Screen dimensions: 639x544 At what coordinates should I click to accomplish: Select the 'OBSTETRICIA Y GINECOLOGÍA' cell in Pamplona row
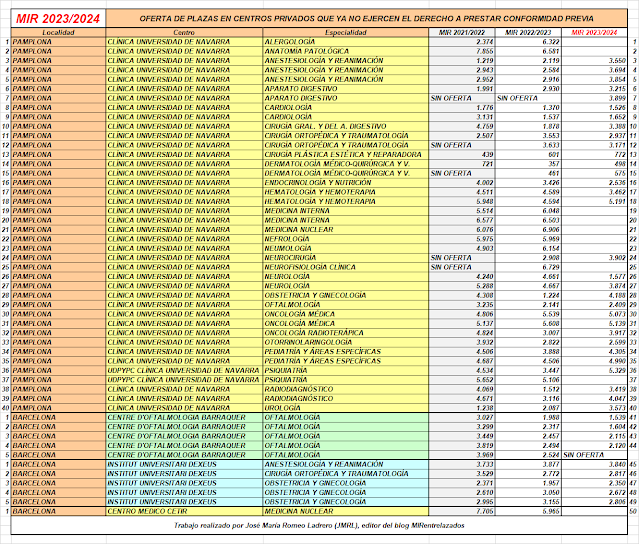click(346, 295)
